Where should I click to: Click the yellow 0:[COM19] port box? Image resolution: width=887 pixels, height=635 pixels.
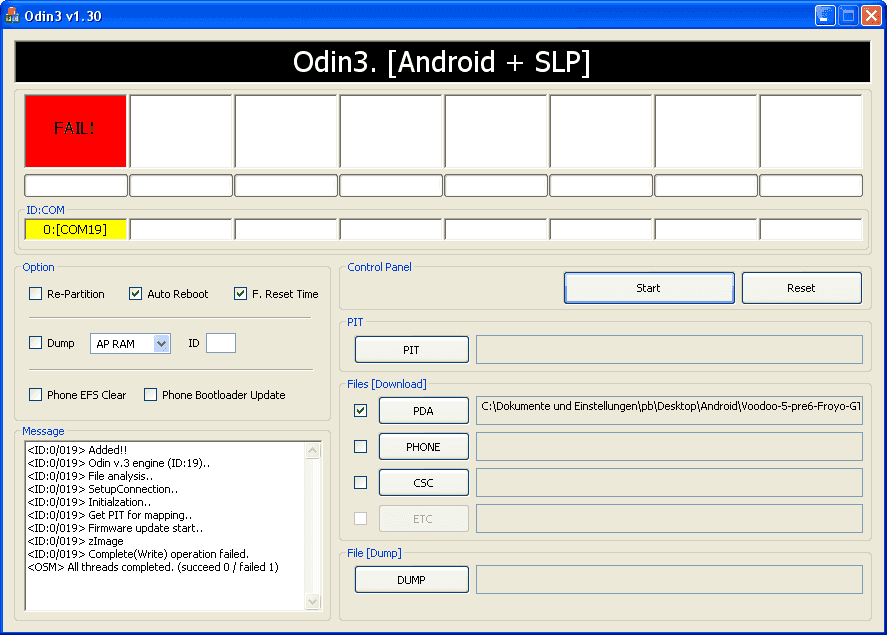[75, 230]
